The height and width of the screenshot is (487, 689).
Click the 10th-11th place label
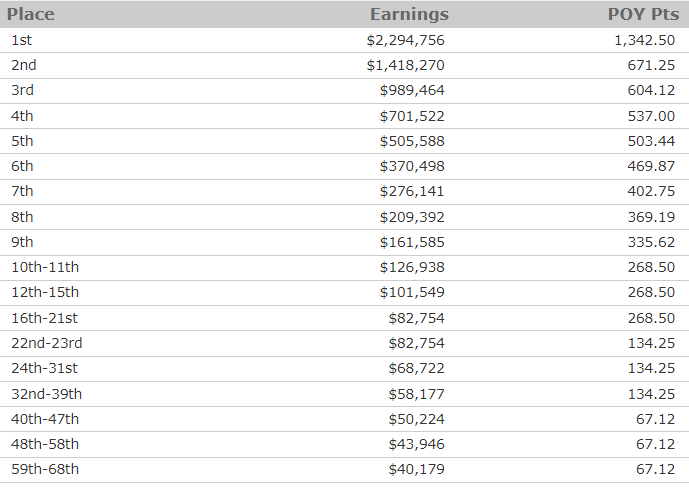tap(45, 267)
